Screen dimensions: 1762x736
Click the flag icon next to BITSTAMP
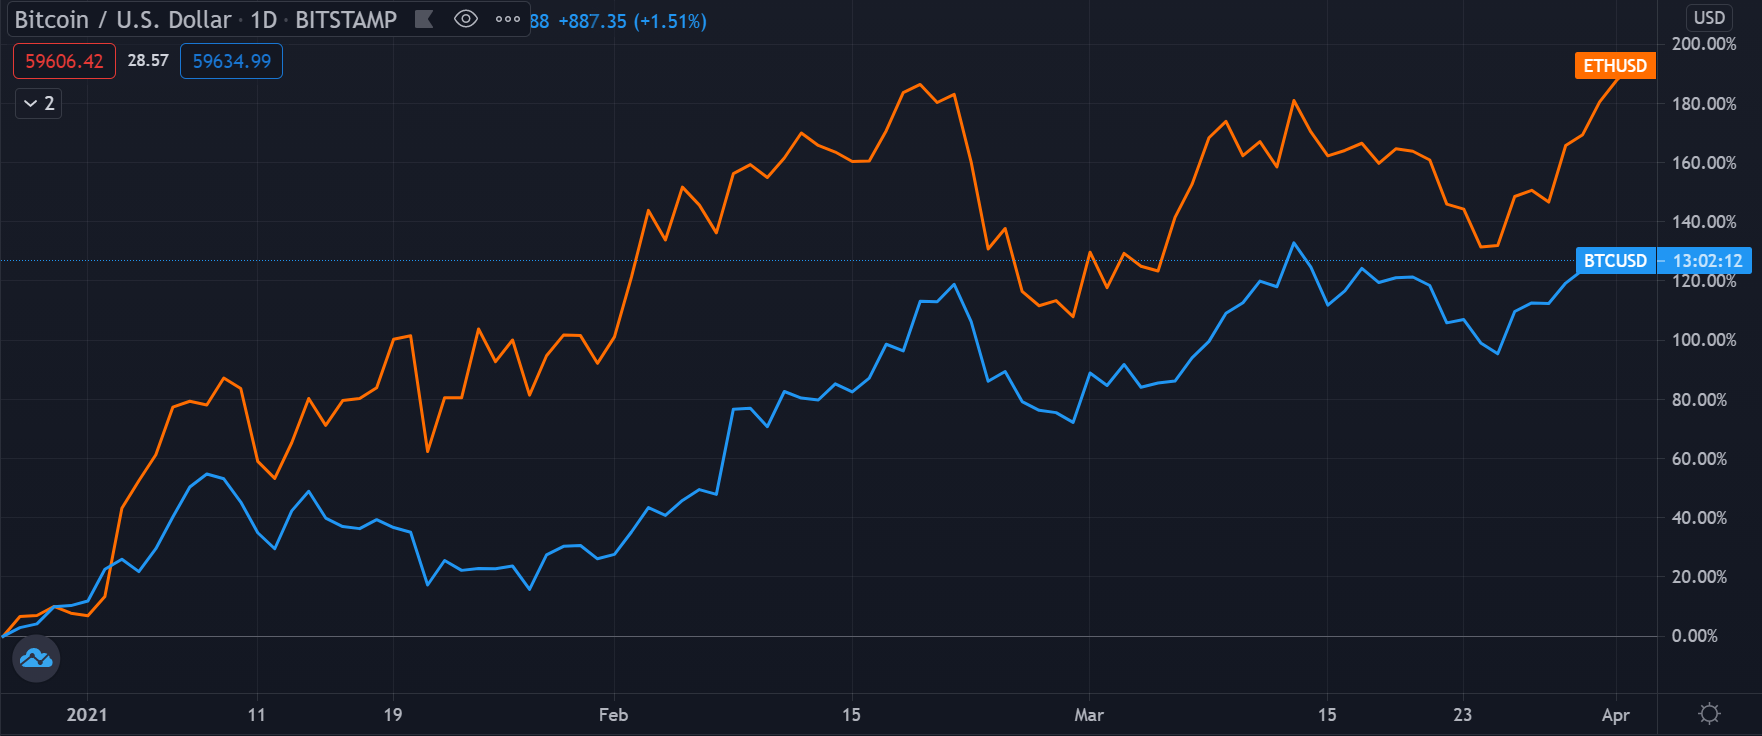424,19
